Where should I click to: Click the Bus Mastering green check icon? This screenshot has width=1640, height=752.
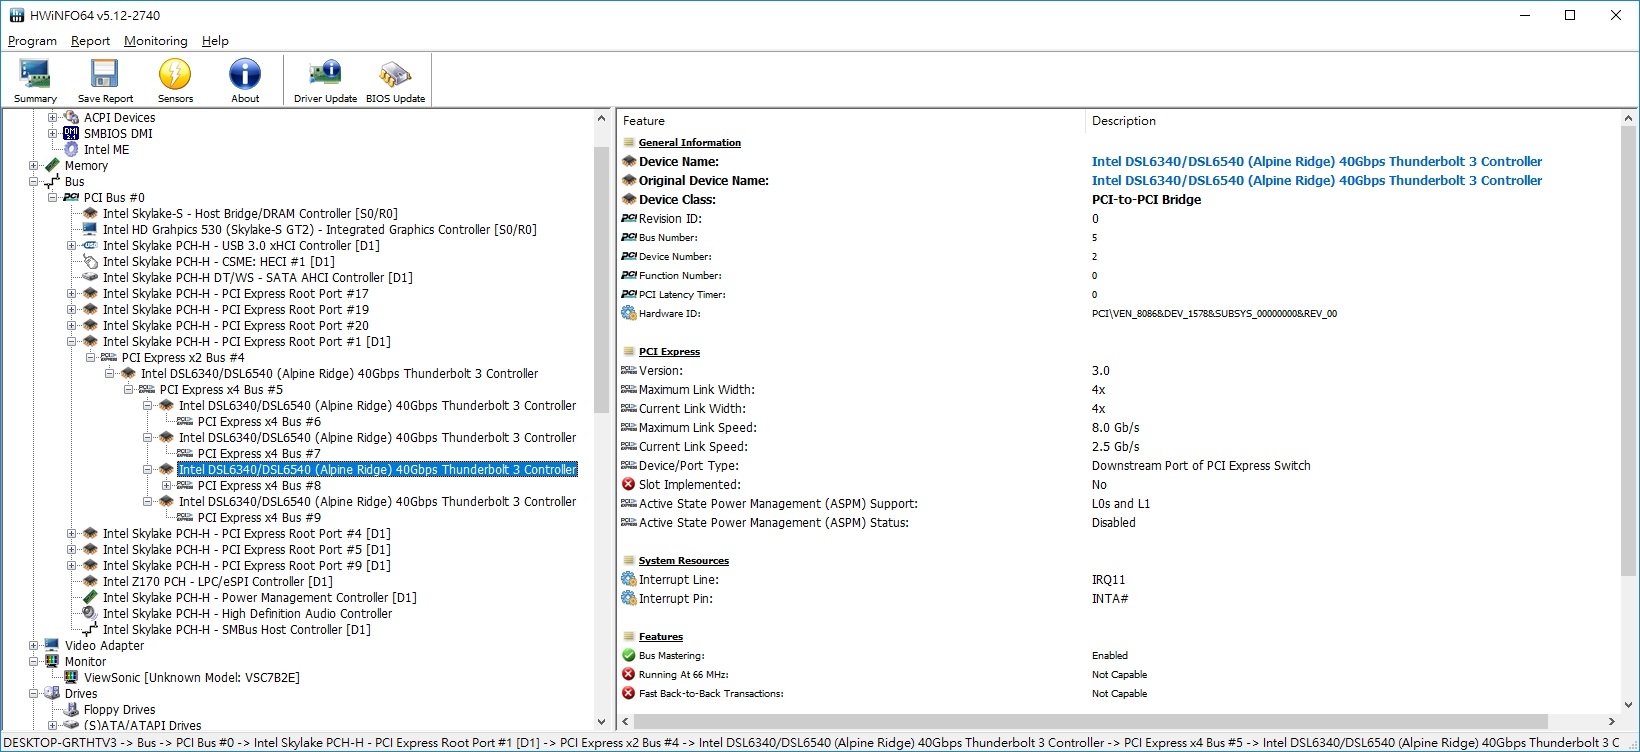pos(629,655)
